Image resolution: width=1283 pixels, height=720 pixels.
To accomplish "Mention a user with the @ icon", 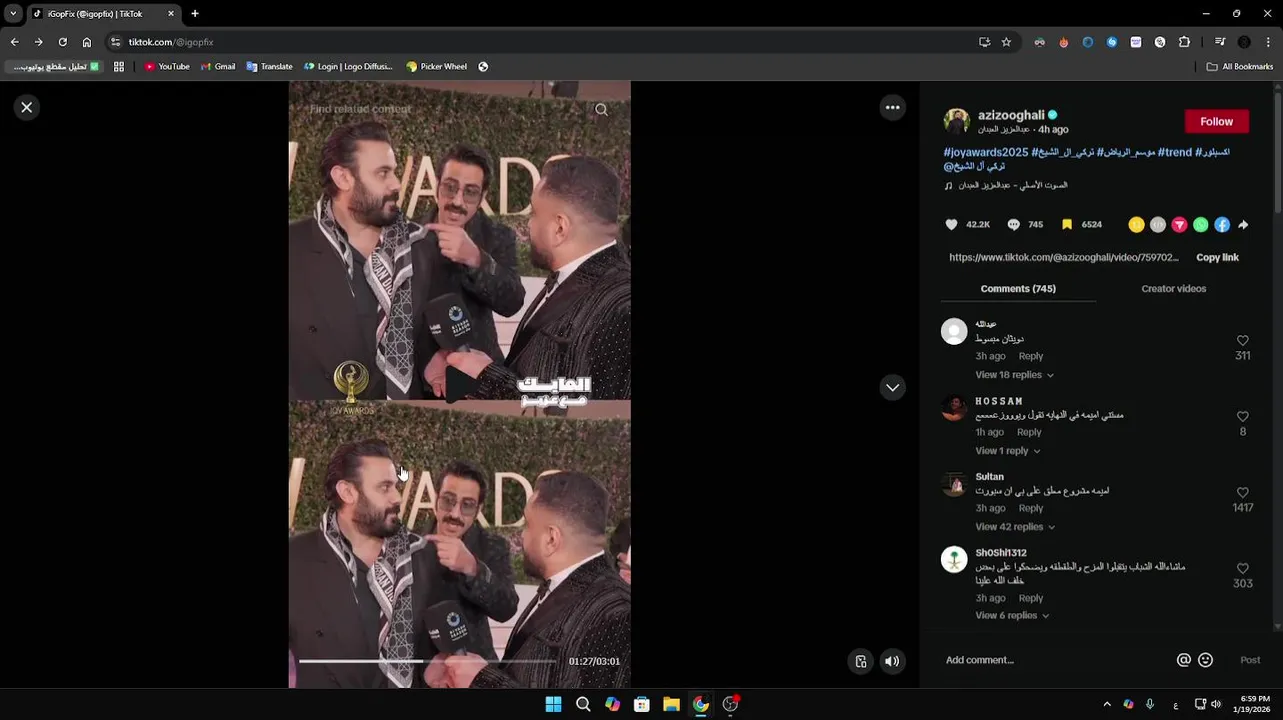I will click(x=1184, y=660).
